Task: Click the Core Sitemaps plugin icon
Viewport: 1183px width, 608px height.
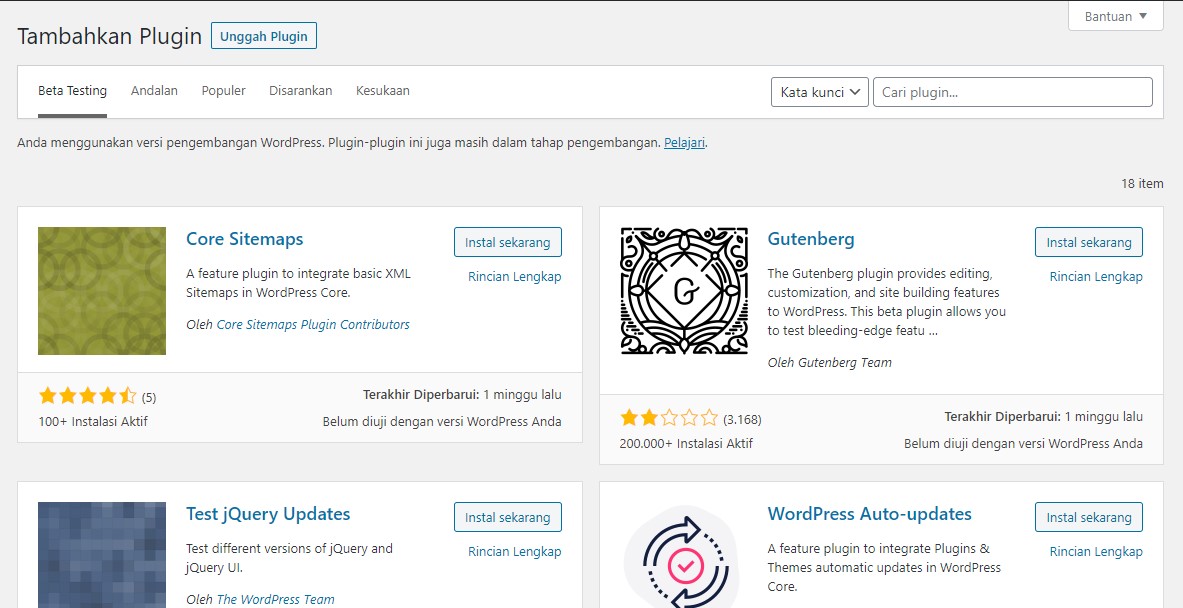Action: tap(102, 290)
